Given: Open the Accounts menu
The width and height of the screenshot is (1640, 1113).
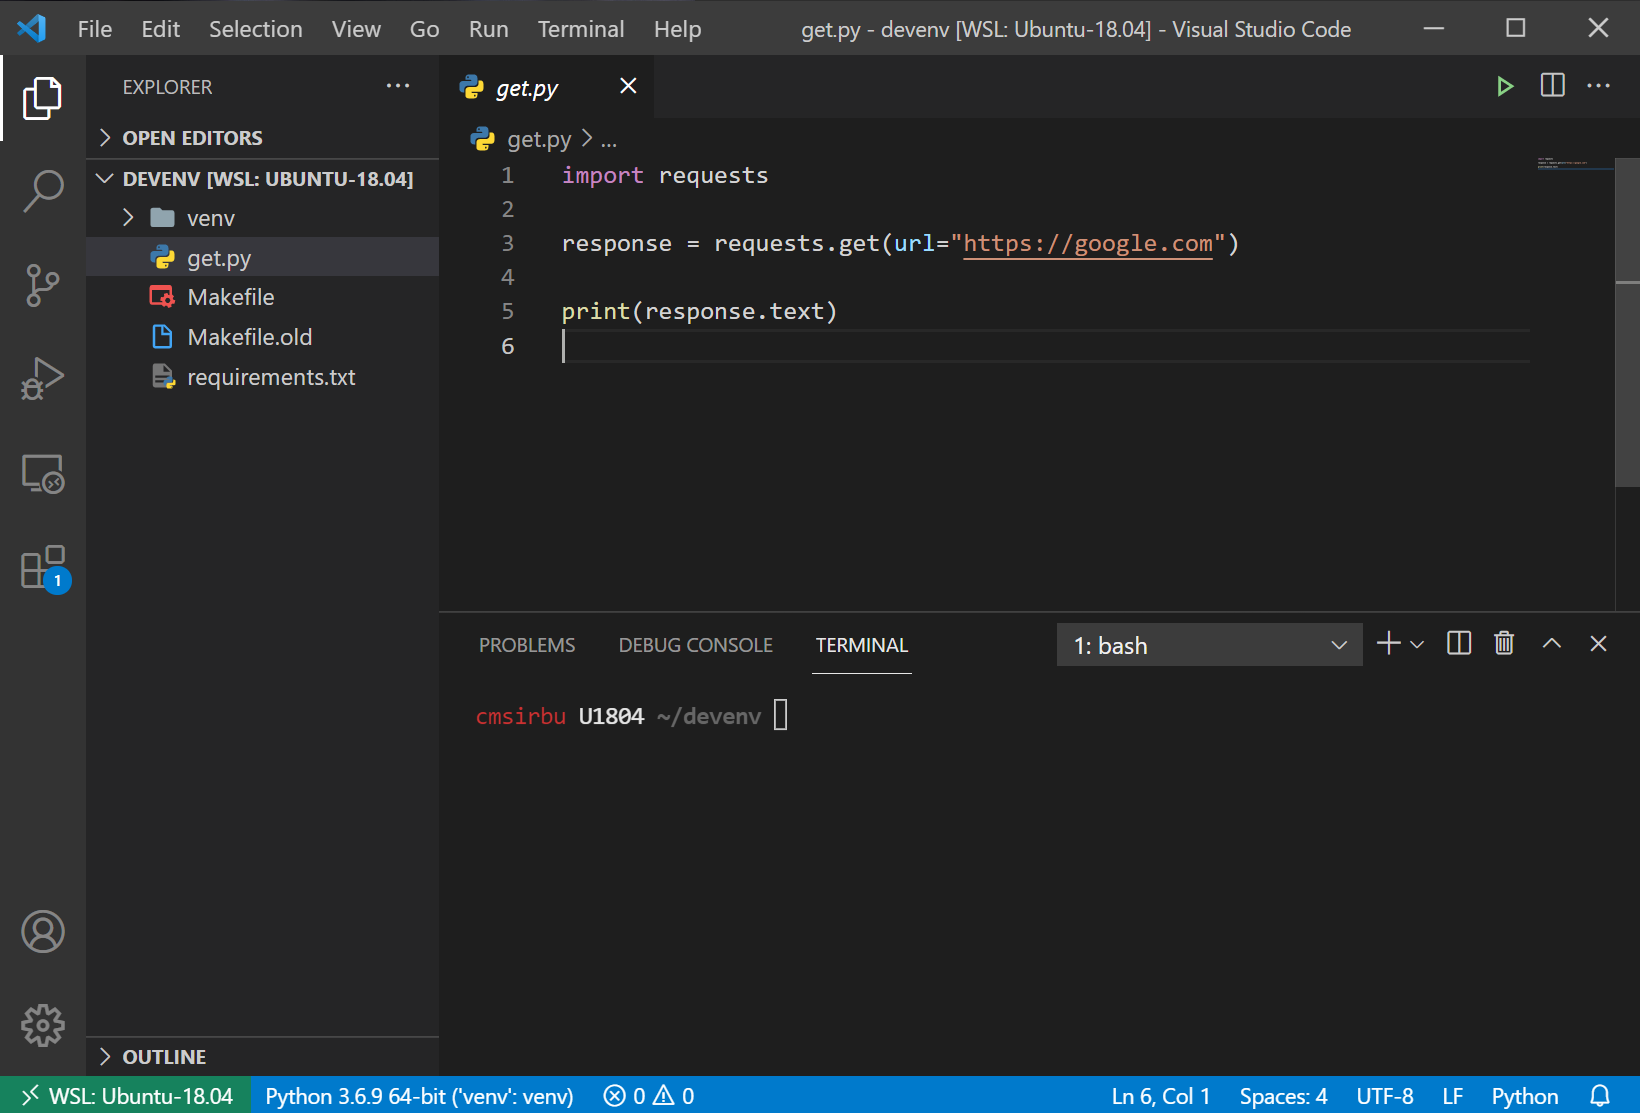Looking at the screenshot, I should (42, 931).
